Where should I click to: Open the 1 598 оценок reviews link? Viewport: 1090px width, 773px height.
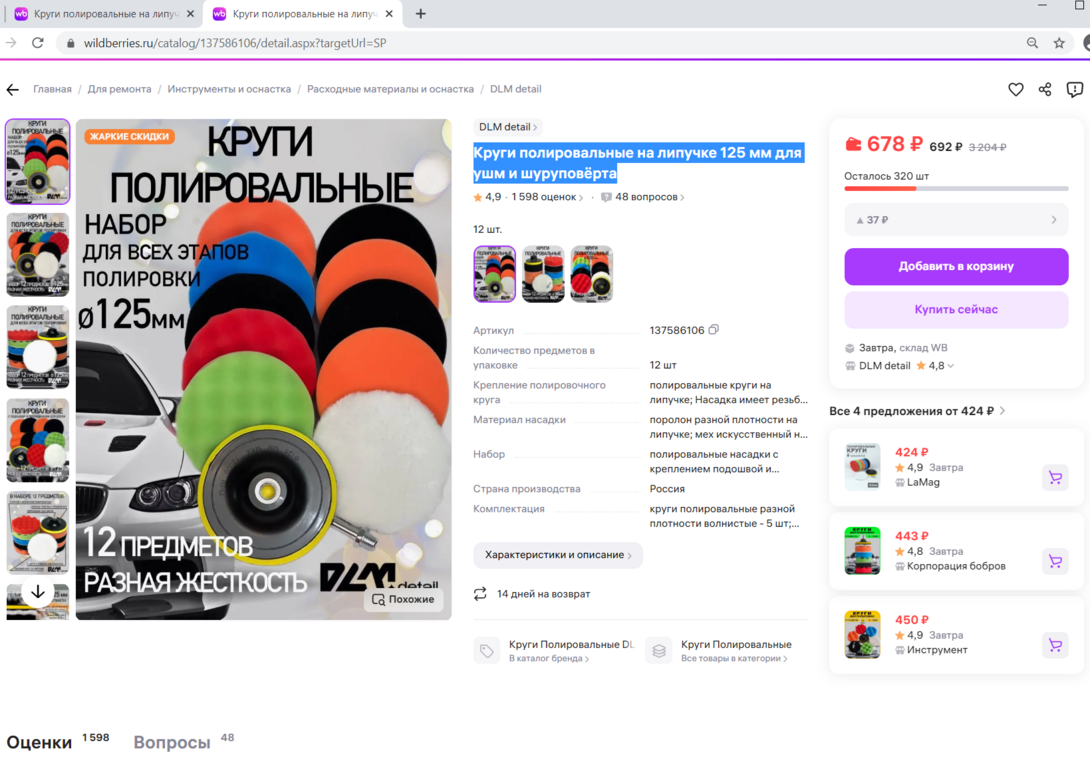pos(547,197)
